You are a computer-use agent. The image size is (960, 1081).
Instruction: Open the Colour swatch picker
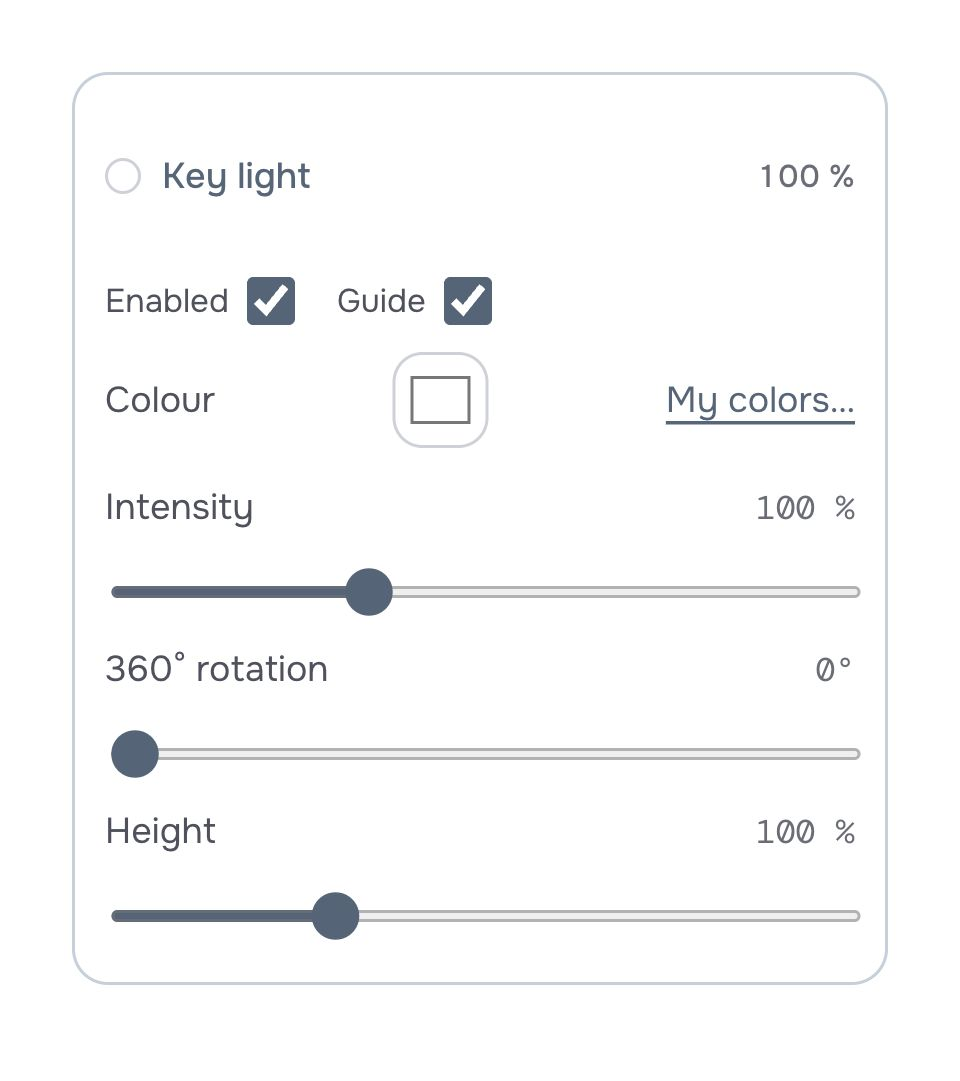pos(440,400)
